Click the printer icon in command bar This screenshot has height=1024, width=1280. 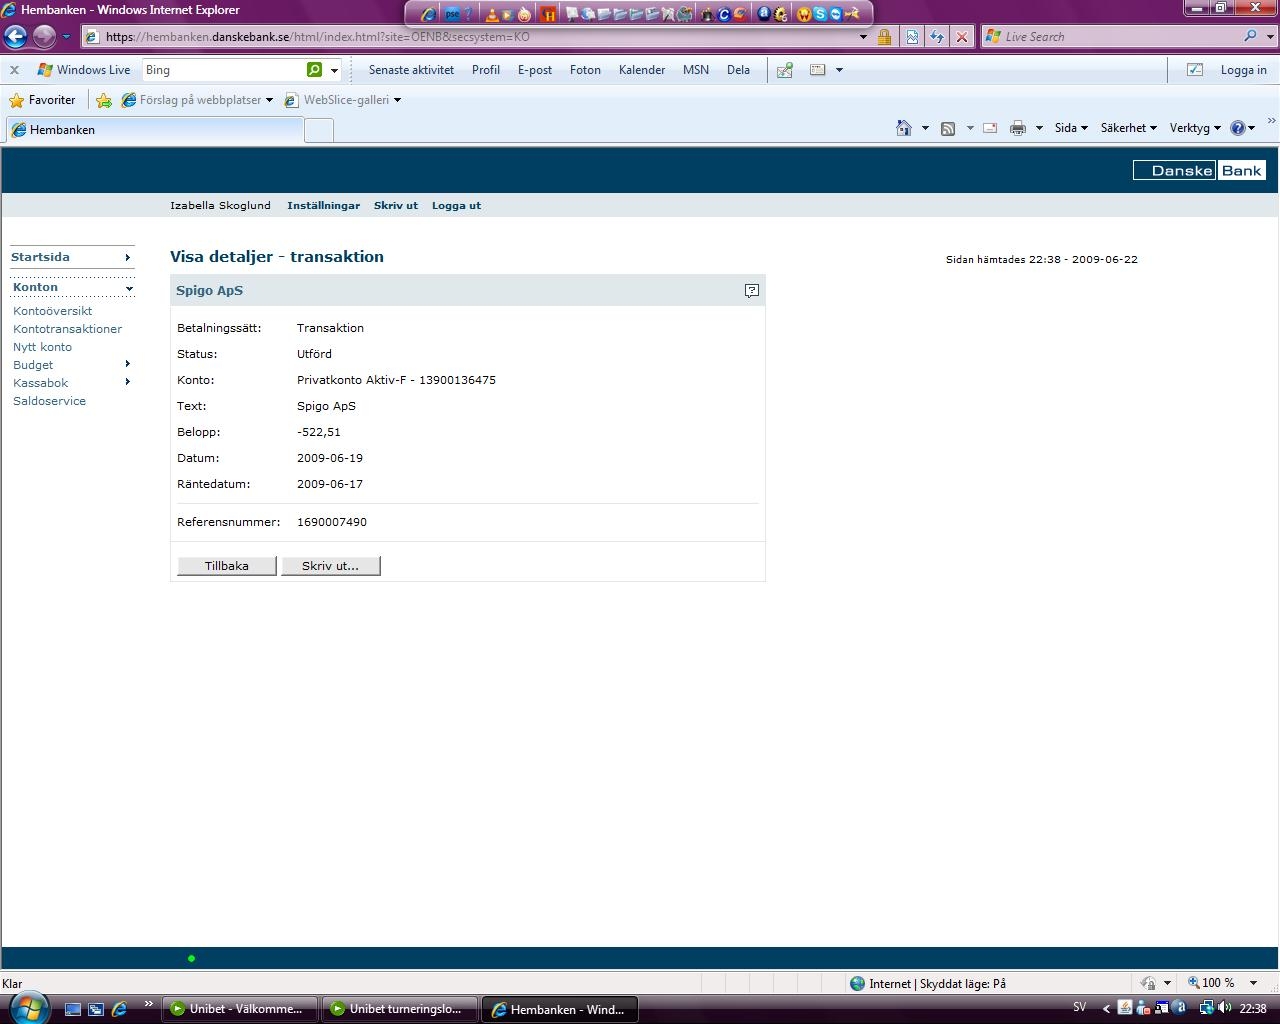(x=1018, y=128)
